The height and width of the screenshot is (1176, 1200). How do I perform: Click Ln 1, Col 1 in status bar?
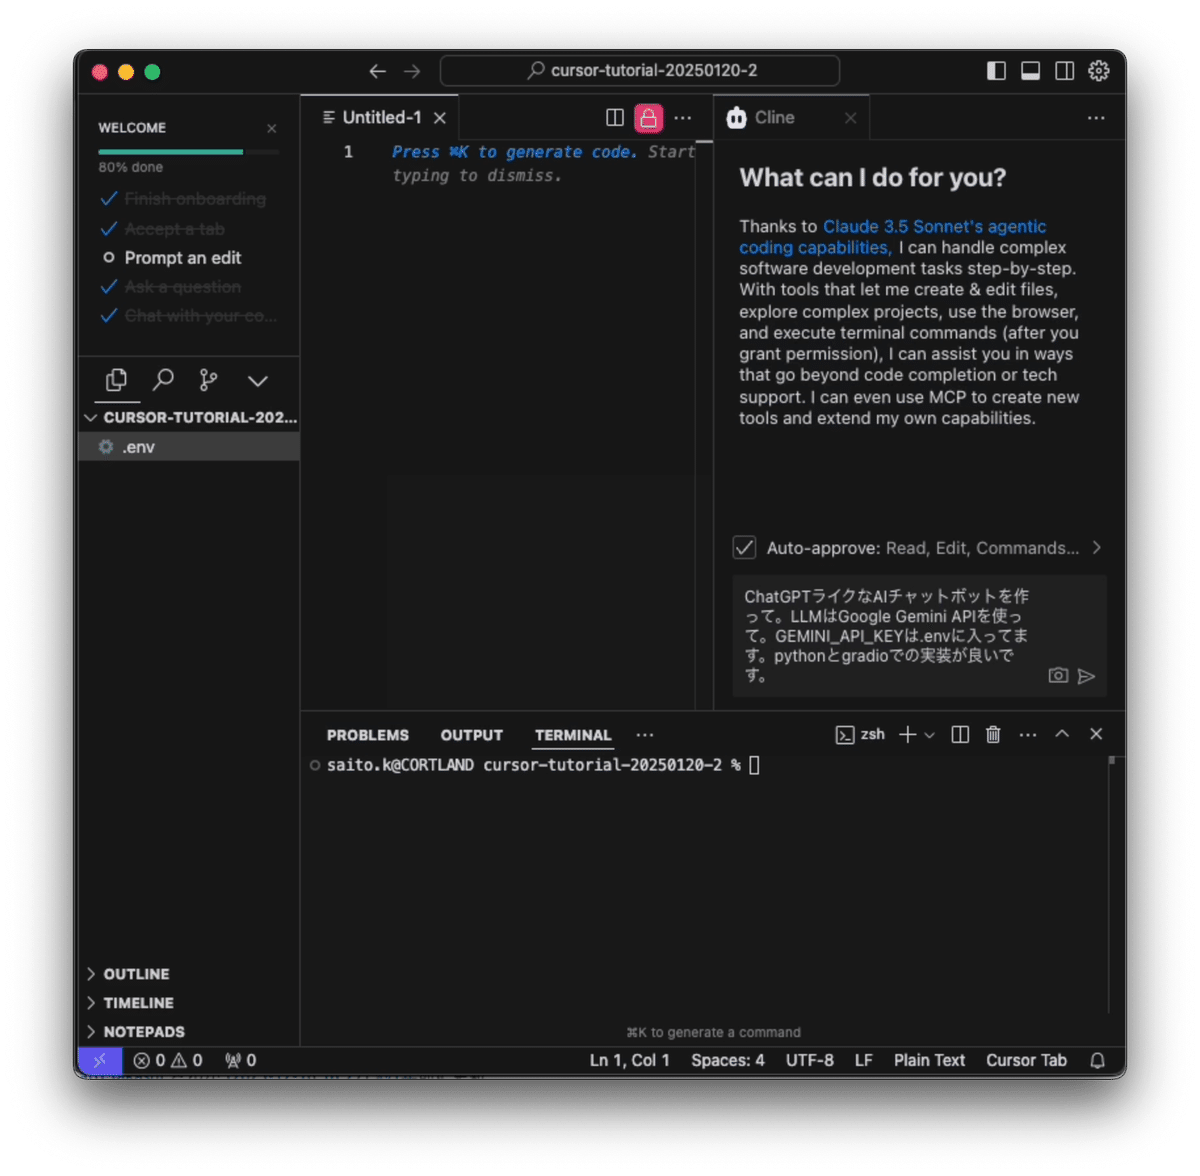tap(629, 1061)
